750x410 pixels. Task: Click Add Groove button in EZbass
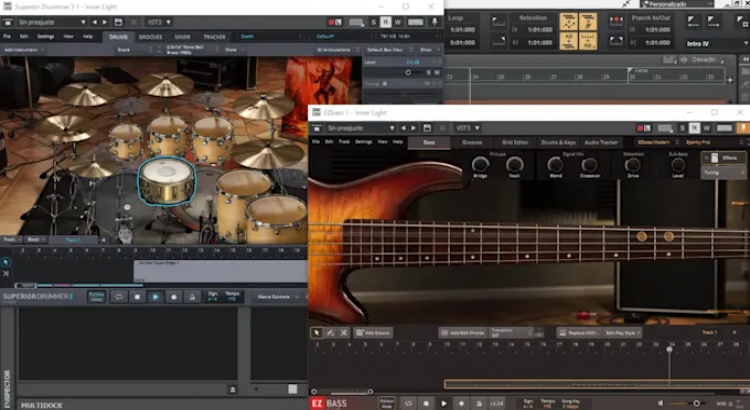373,332
